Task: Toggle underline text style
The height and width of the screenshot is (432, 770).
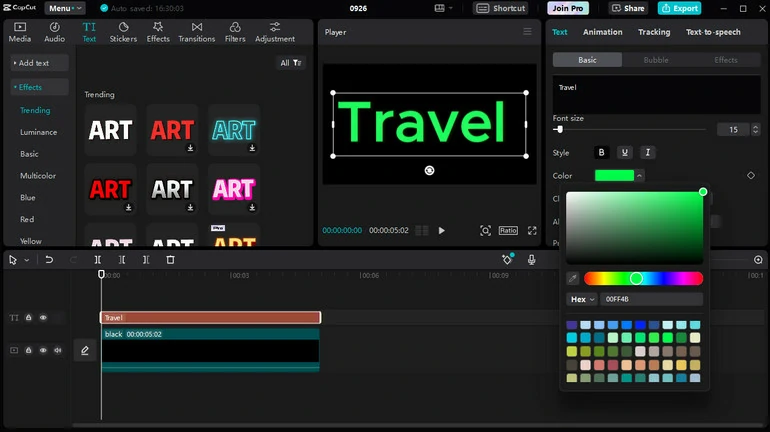Action: click(x=625, y=153)
